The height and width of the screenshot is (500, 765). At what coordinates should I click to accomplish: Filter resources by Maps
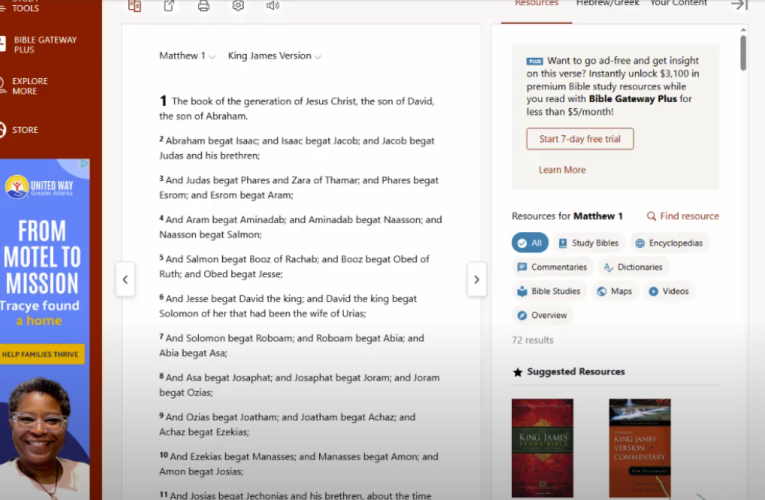click(x=615, y=291)
